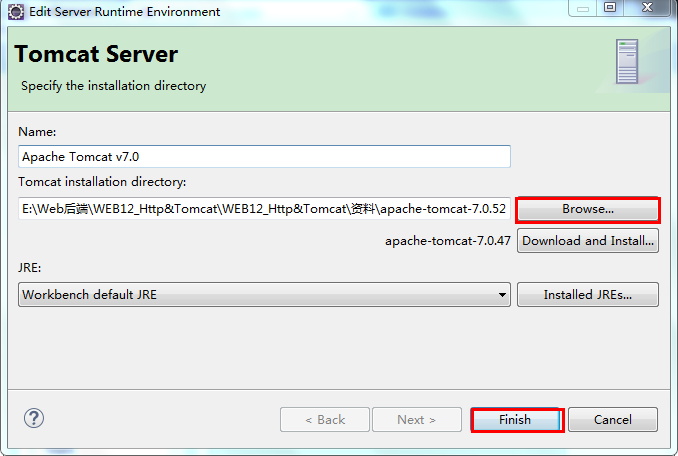Open the help question mark icon
This screenshot has height=456, width=678.
pos(34,418)
